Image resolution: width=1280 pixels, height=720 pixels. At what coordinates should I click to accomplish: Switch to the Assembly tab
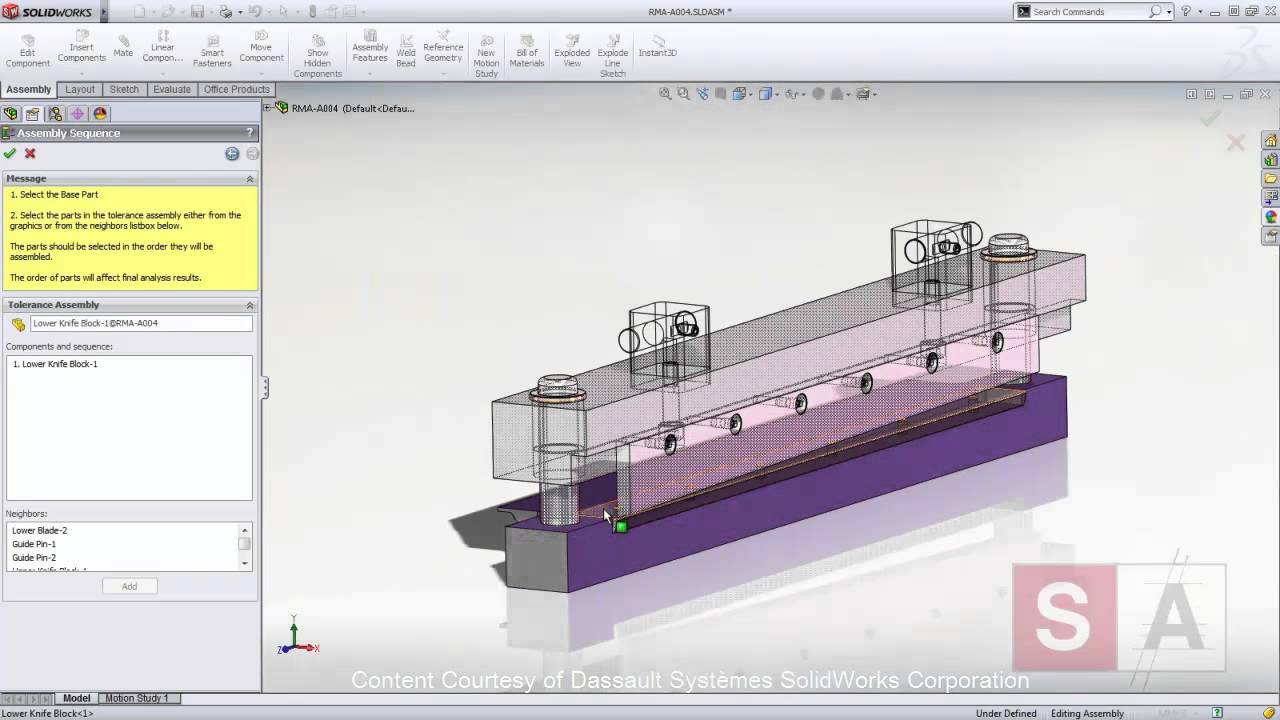click(29, 89)
